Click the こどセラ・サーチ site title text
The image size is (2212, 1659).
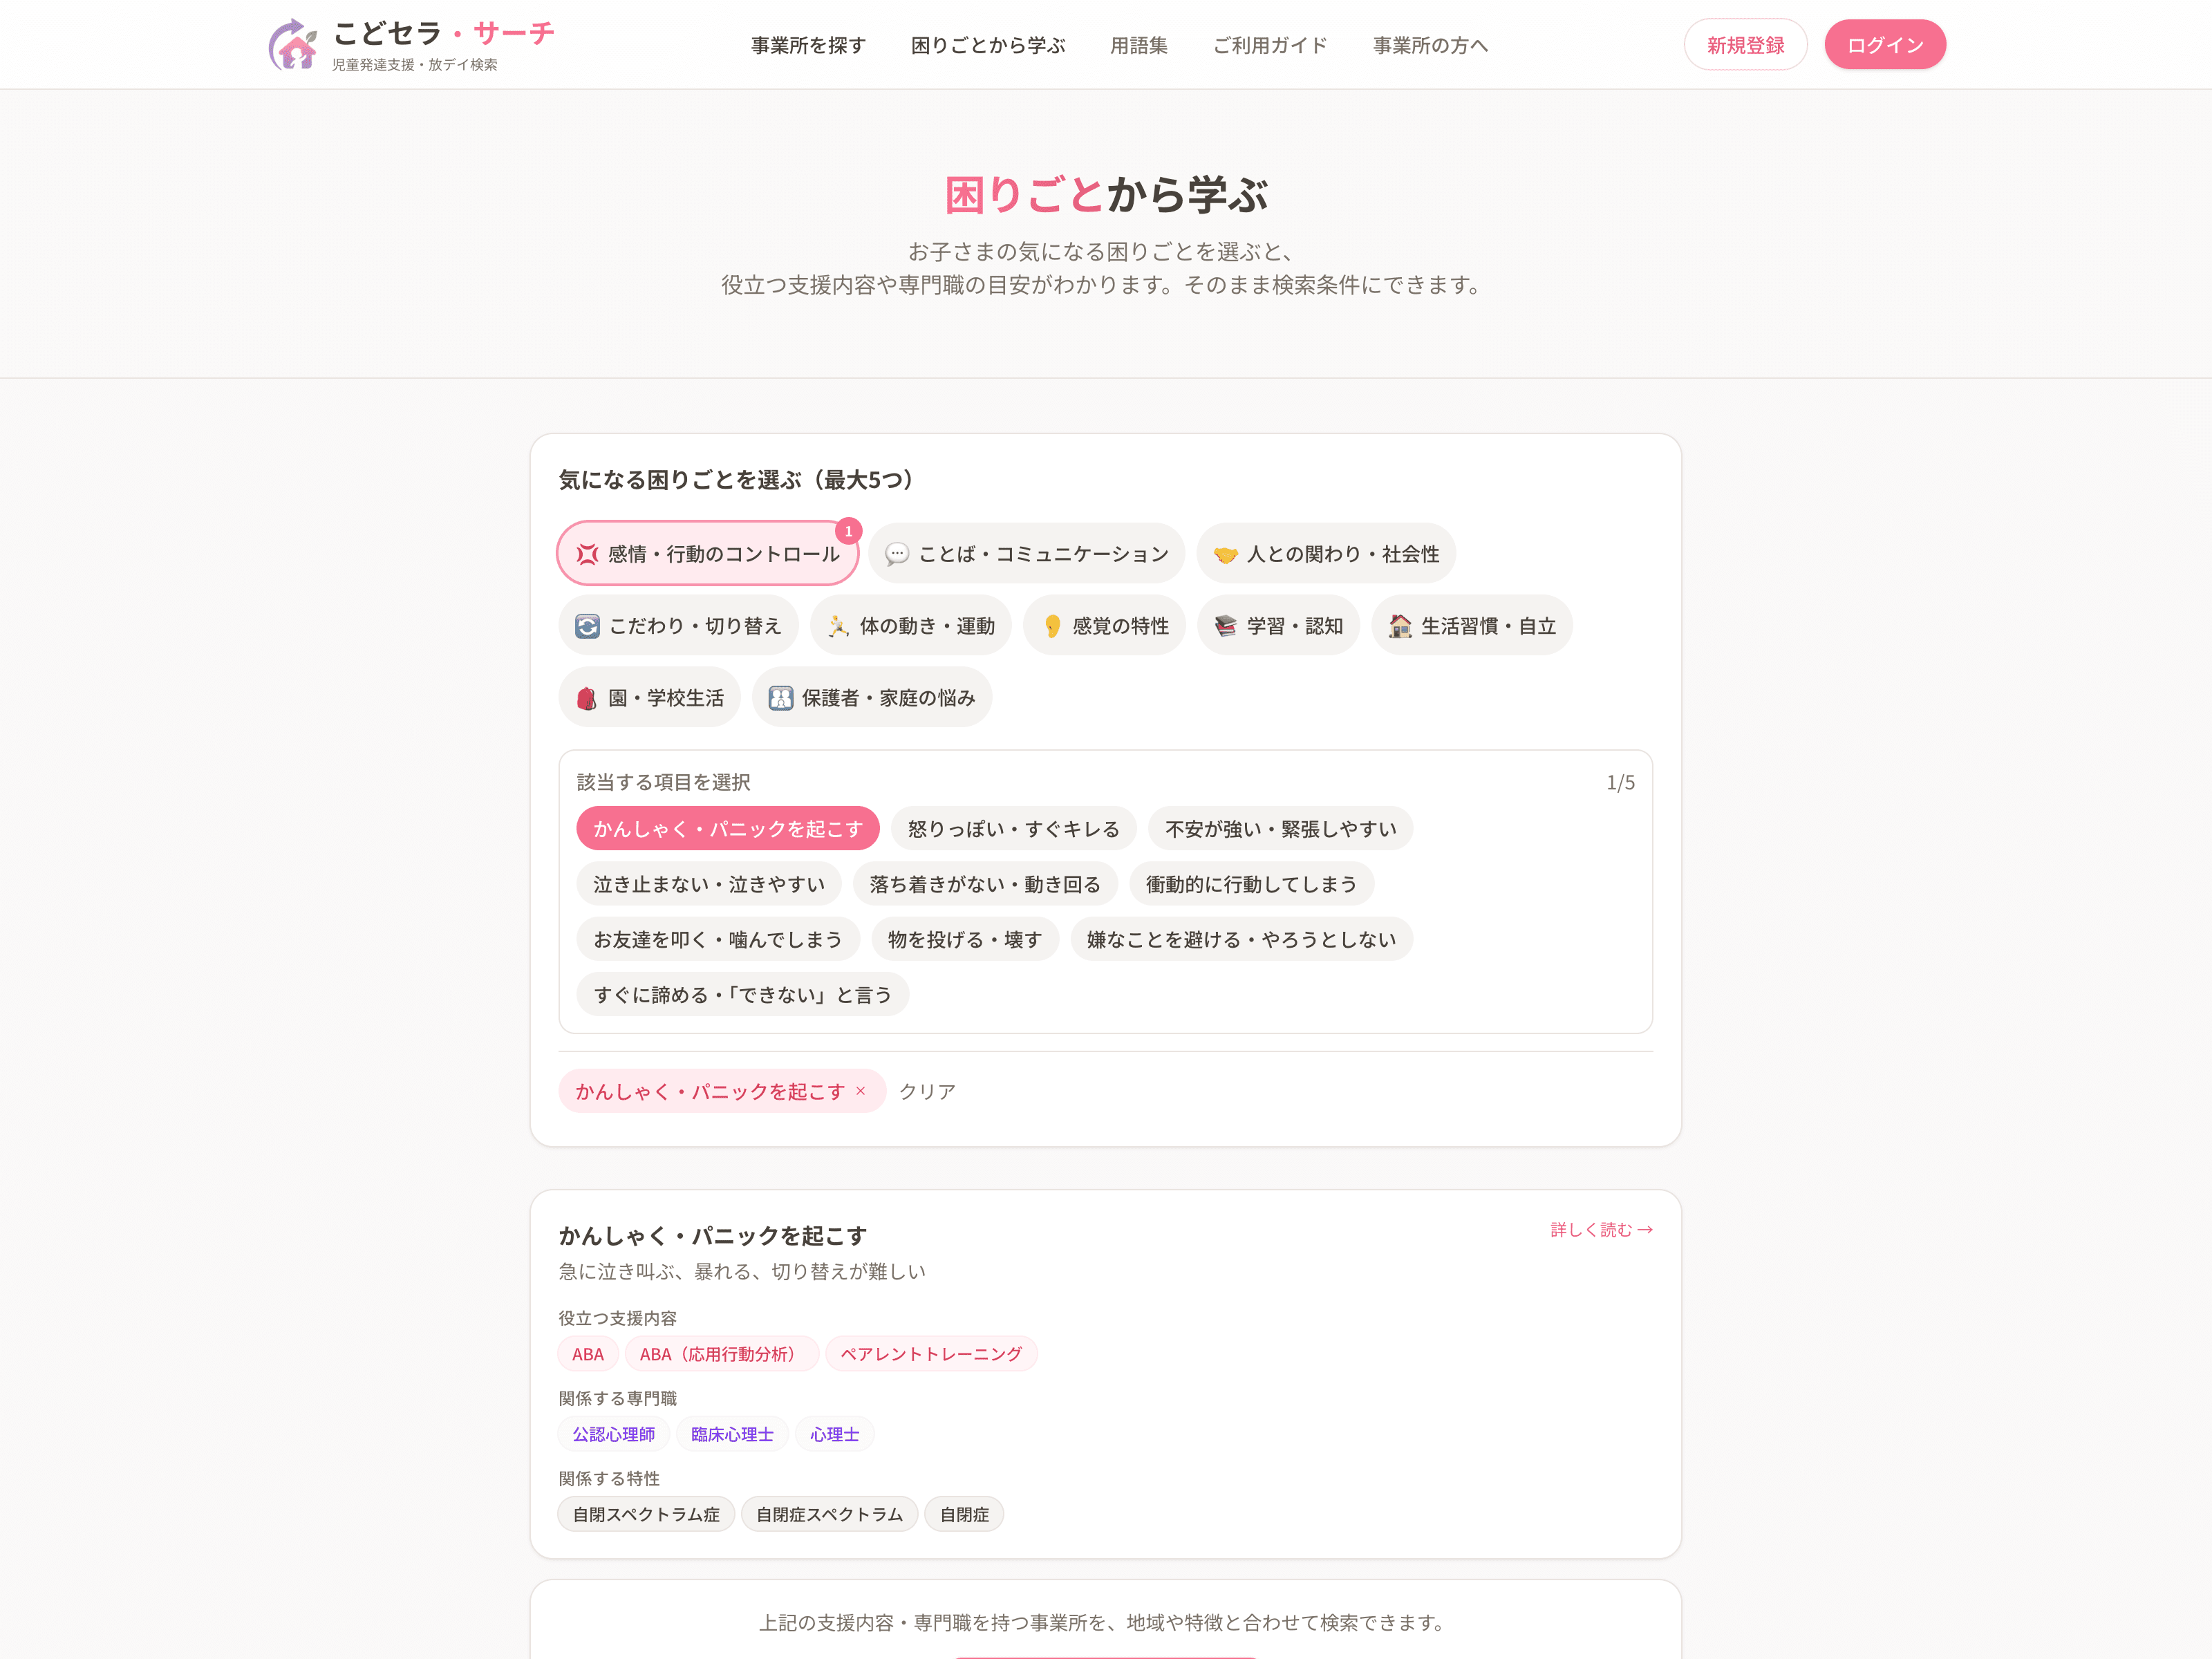point(443,33)
